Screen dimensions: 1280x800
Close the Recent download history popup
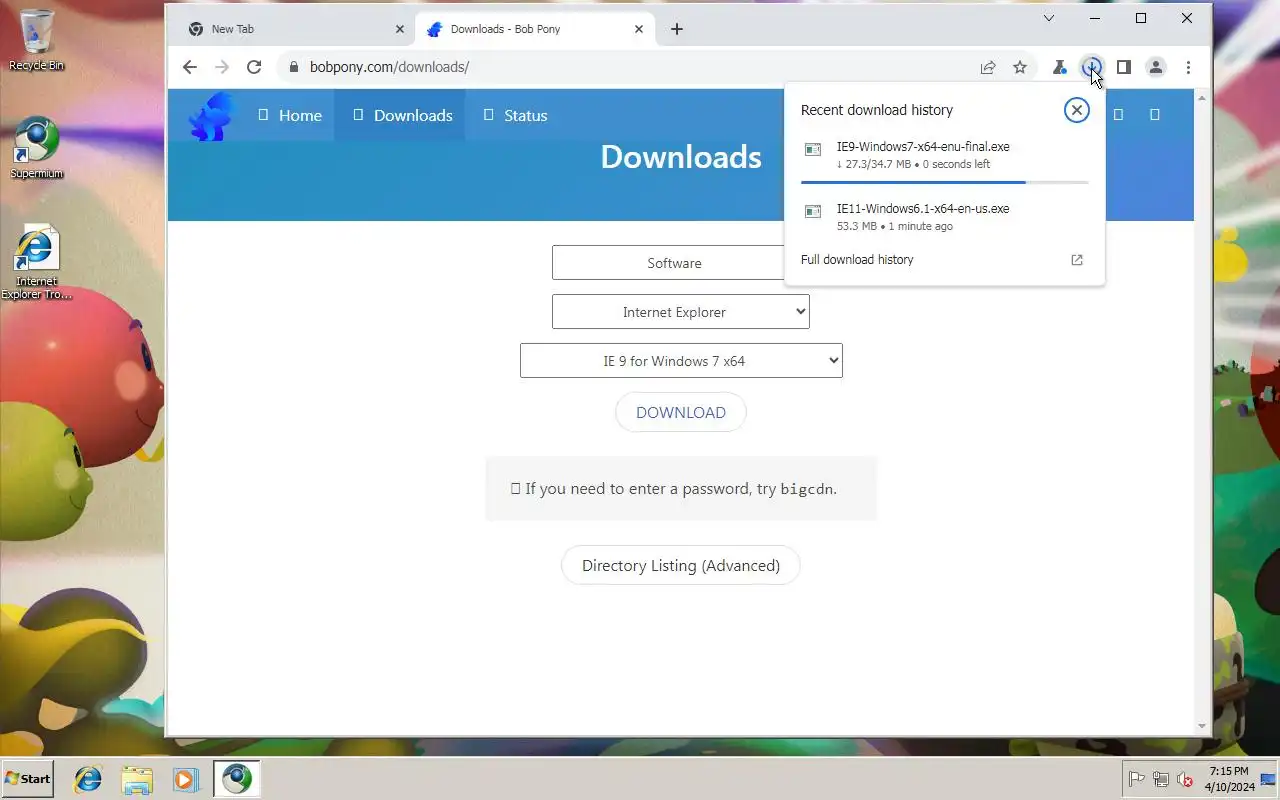(x=1076, y=110)
